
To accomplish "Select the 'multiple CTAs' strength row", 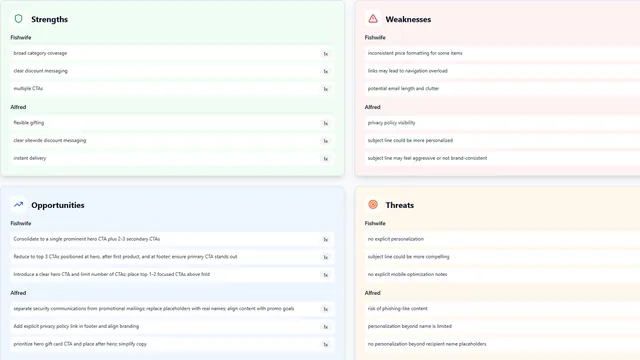I will point(172,89).
